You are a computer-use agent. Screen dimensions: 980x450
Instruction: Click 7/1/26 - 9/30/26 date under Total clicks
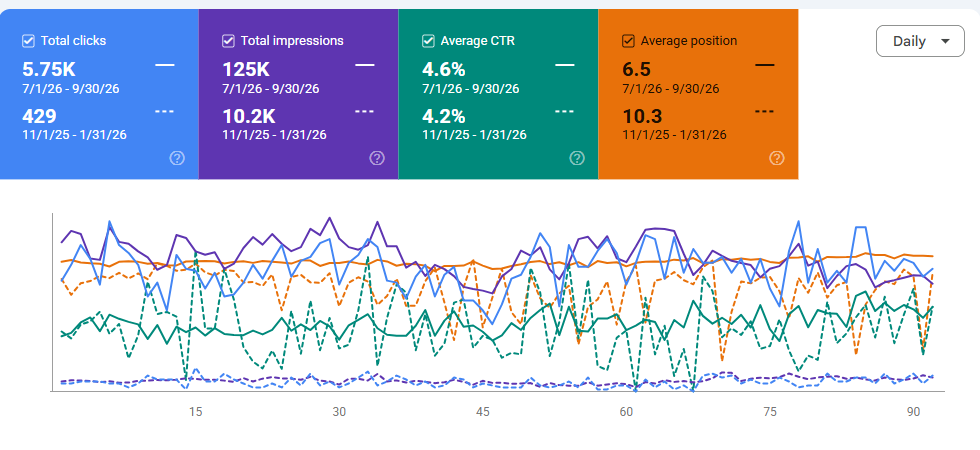pyautogui.click(x=71, y=89)
